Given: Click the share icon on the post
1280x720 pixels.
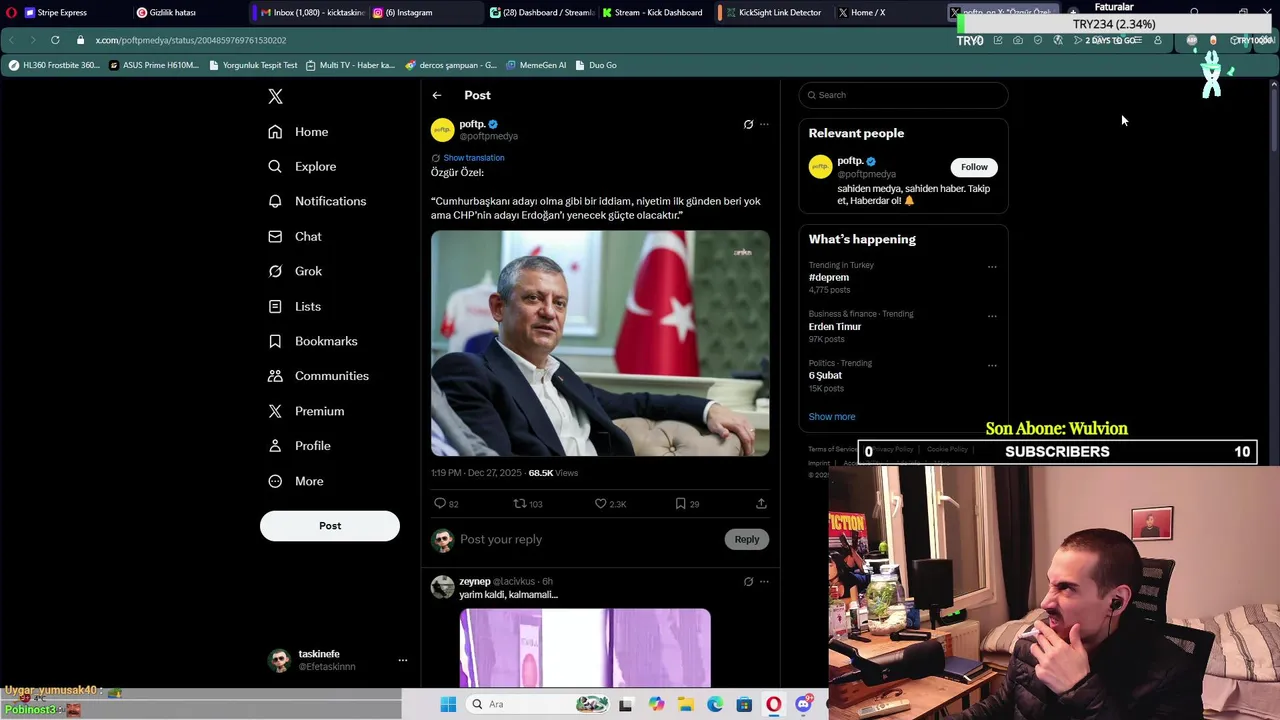Looking at the screenshot, I should (761, 504).
